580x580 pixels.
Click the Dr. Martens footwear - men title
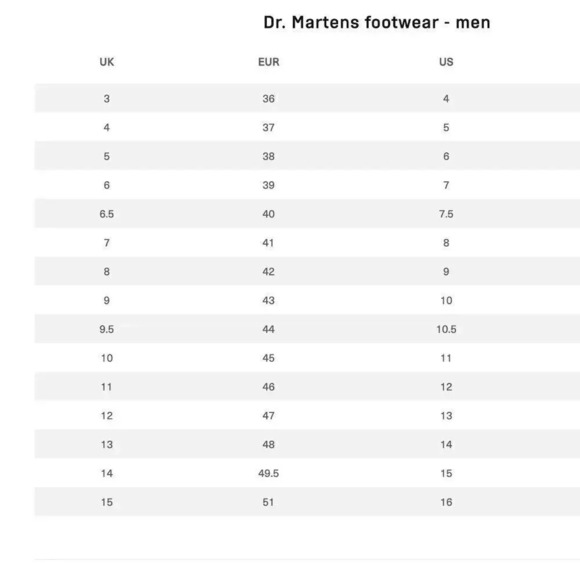(377, 23)
